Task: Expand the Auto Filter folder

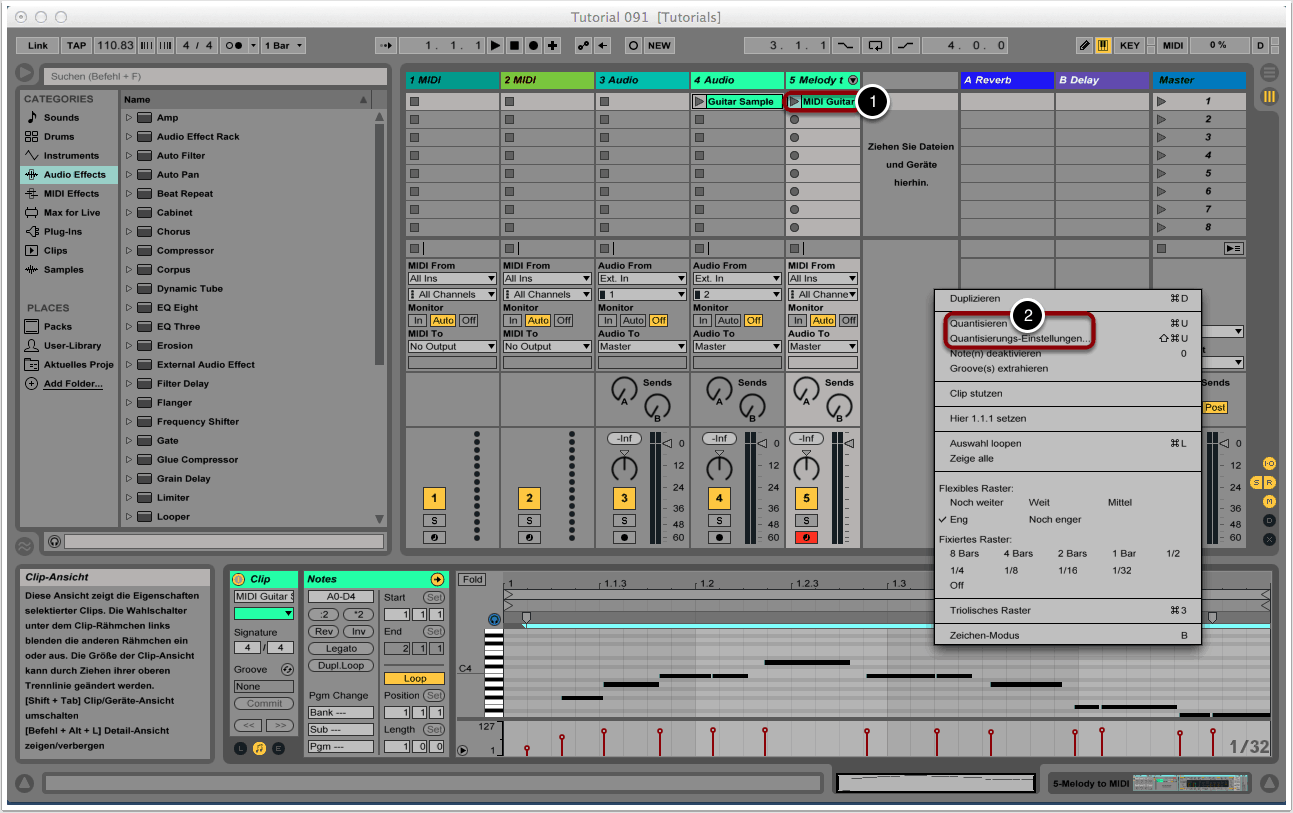Action: click(x=129, y=156)
